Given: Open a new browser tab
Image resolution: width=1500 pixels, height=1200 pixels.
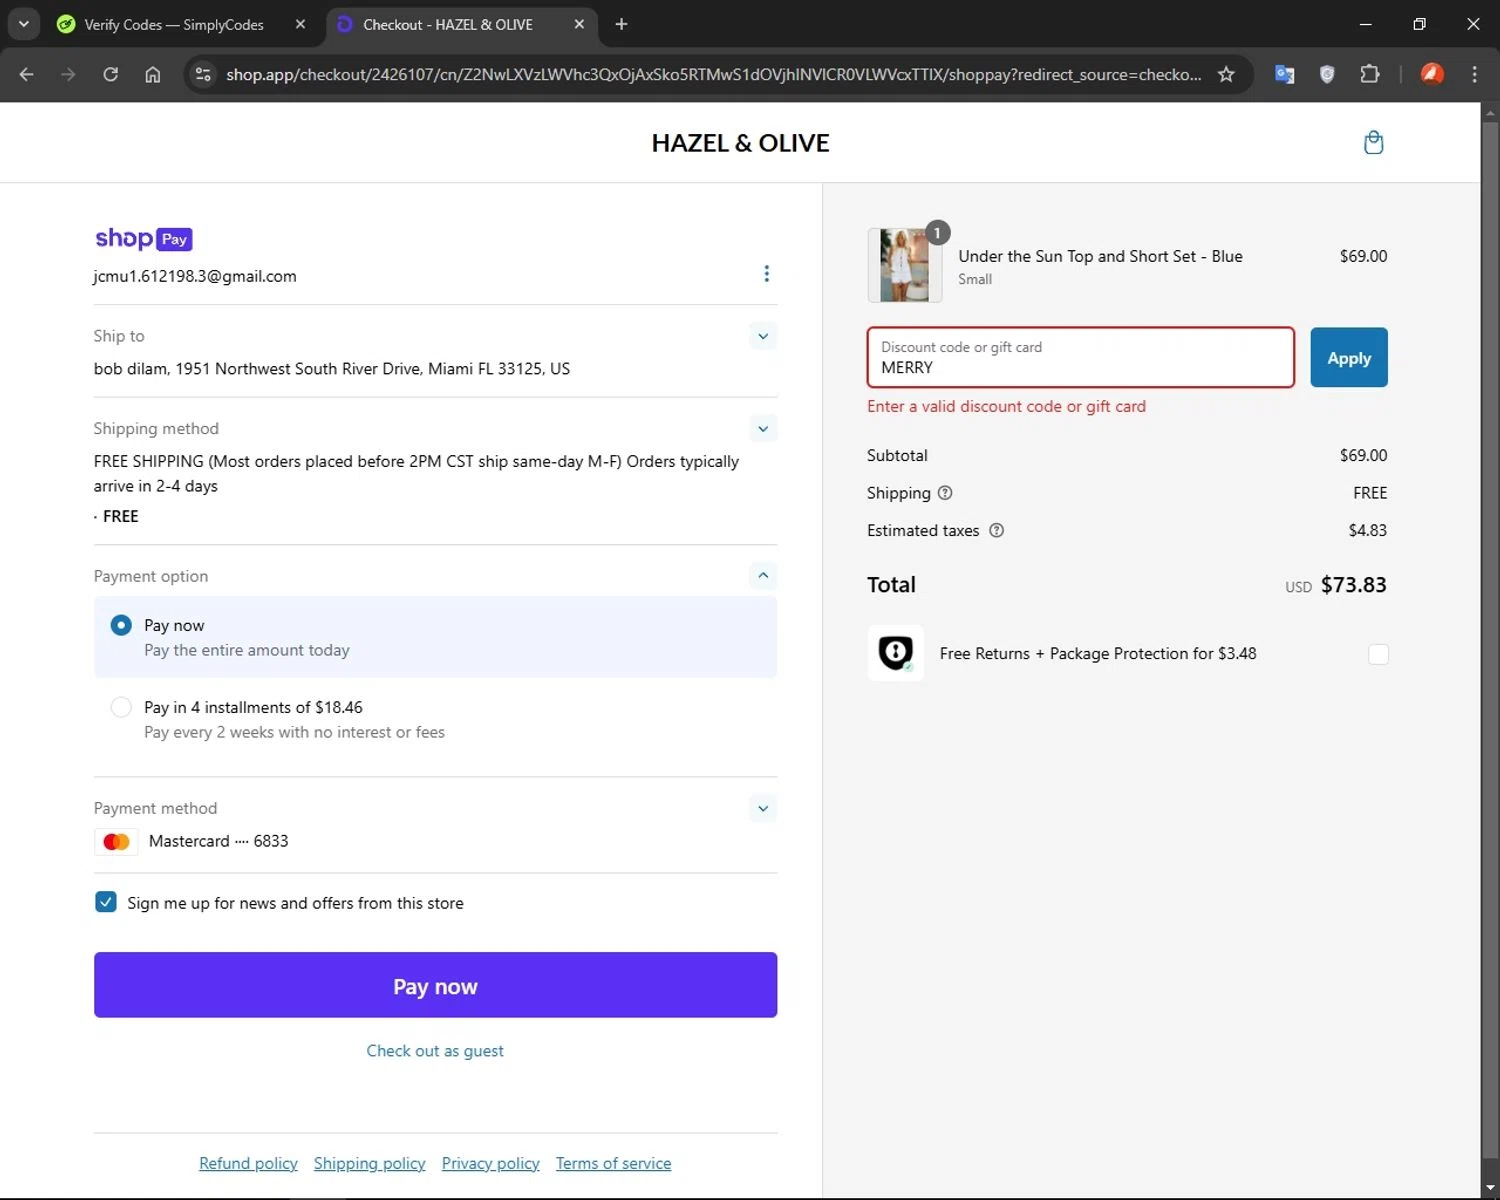Looking at the screenshot, I should click(x=621, y=24).
